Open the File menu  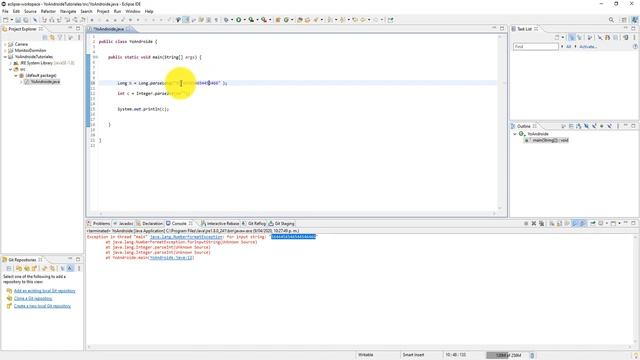click(x=5, y=11)
